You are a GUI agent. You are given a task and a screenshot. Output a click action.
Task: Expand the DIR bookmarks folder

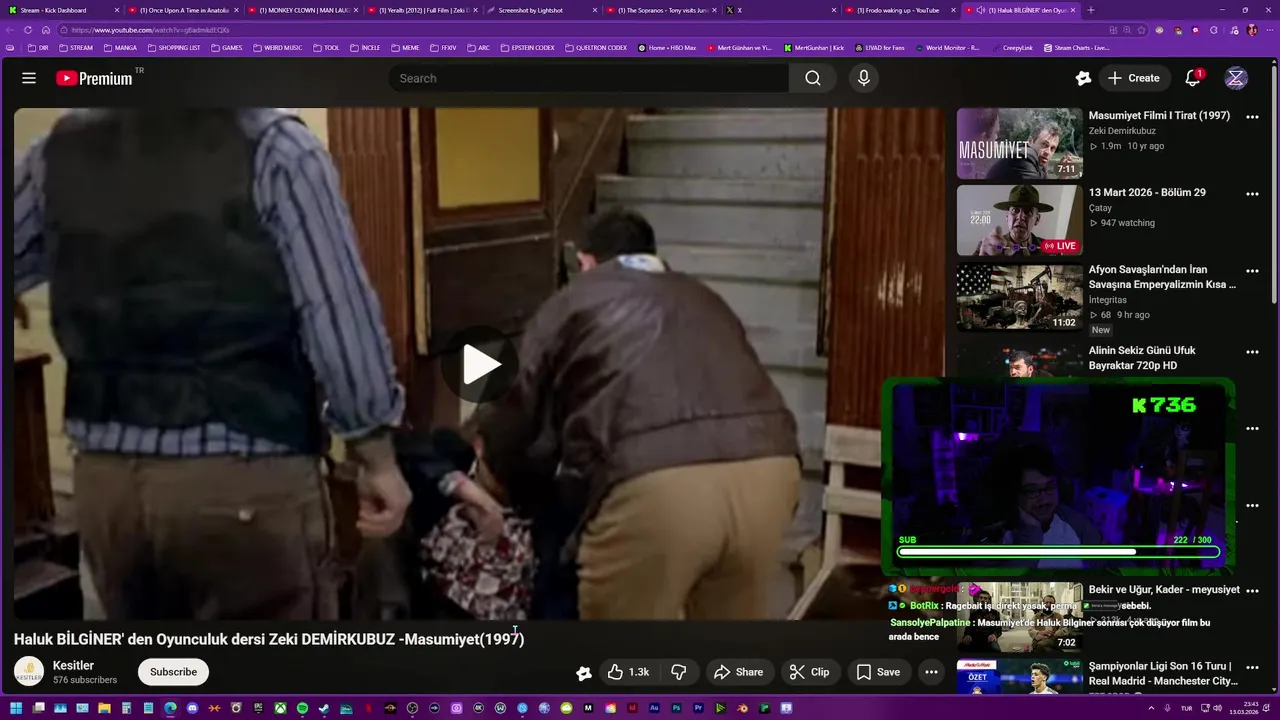point(38,47)
